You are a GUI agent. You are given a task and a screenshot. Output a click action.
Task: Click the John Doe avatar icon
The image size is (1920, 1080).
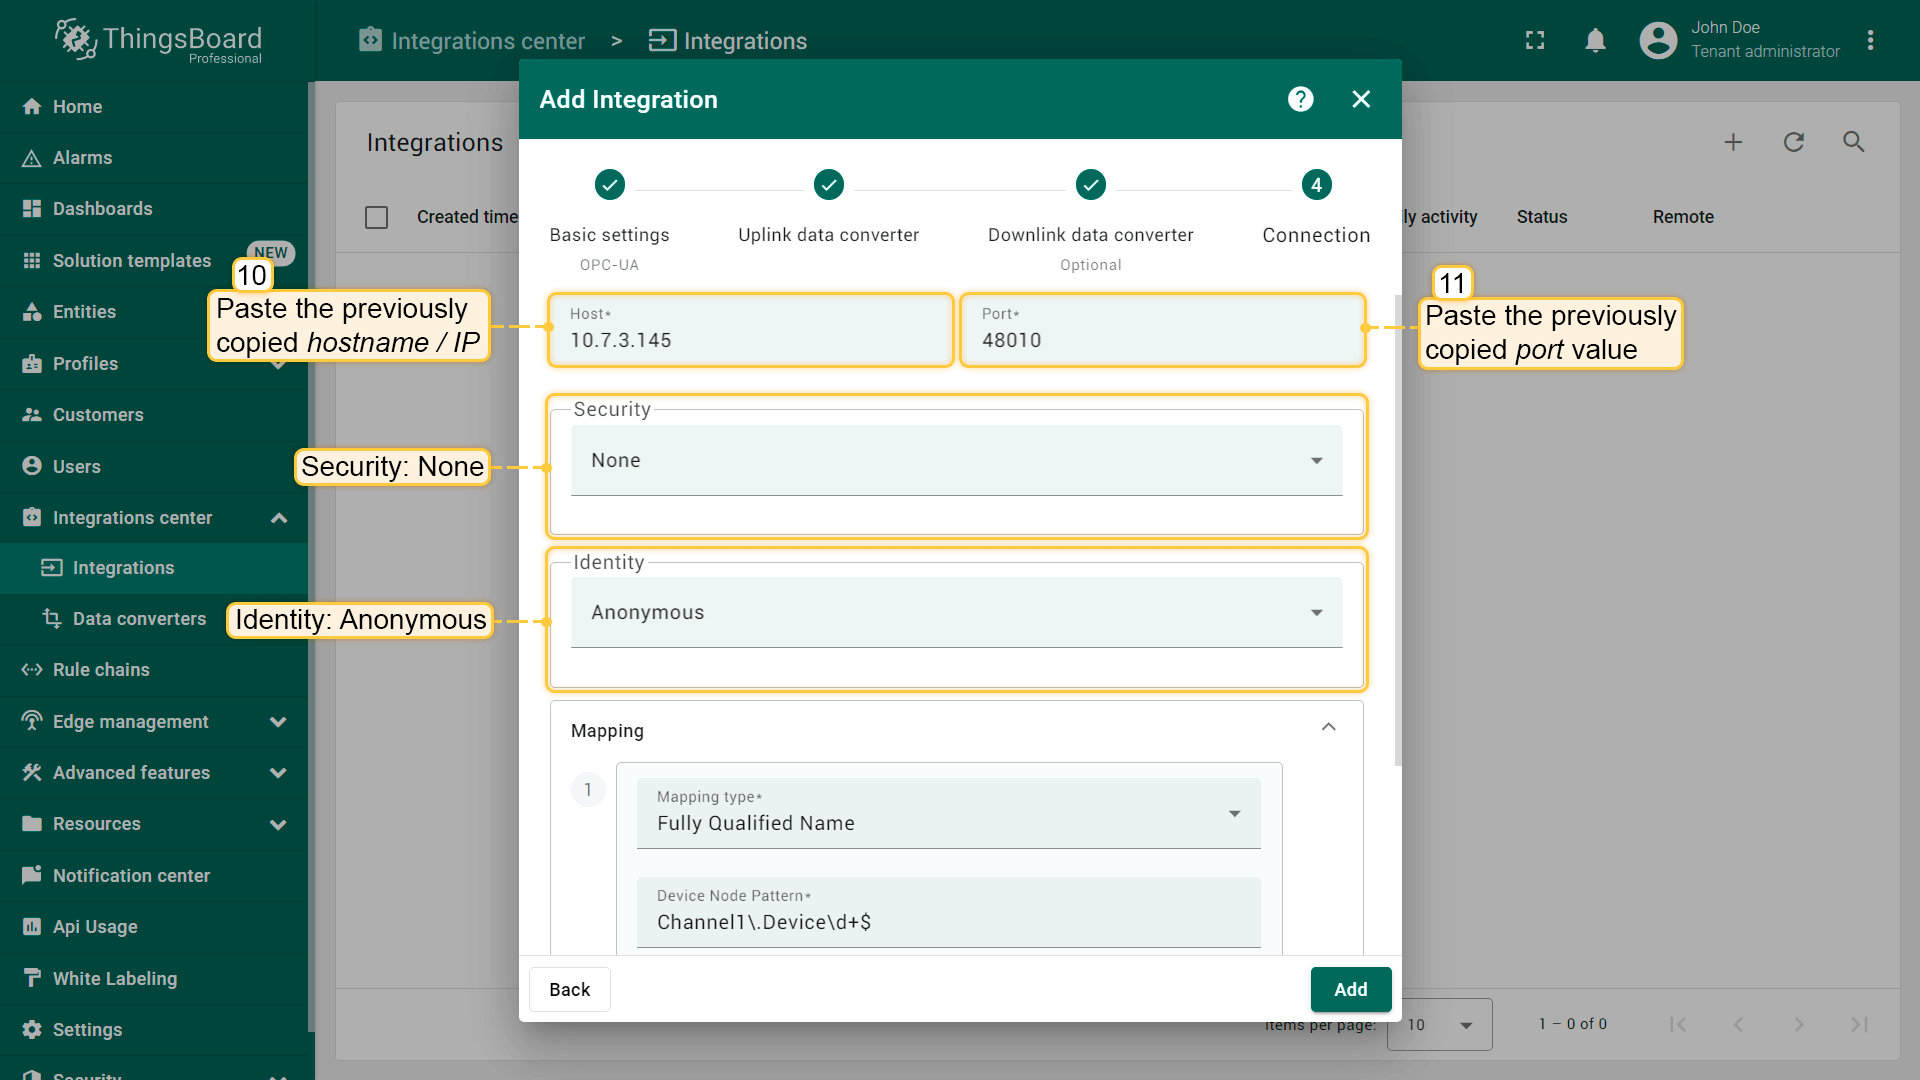pyautogui.click(x=1658, y=41)
